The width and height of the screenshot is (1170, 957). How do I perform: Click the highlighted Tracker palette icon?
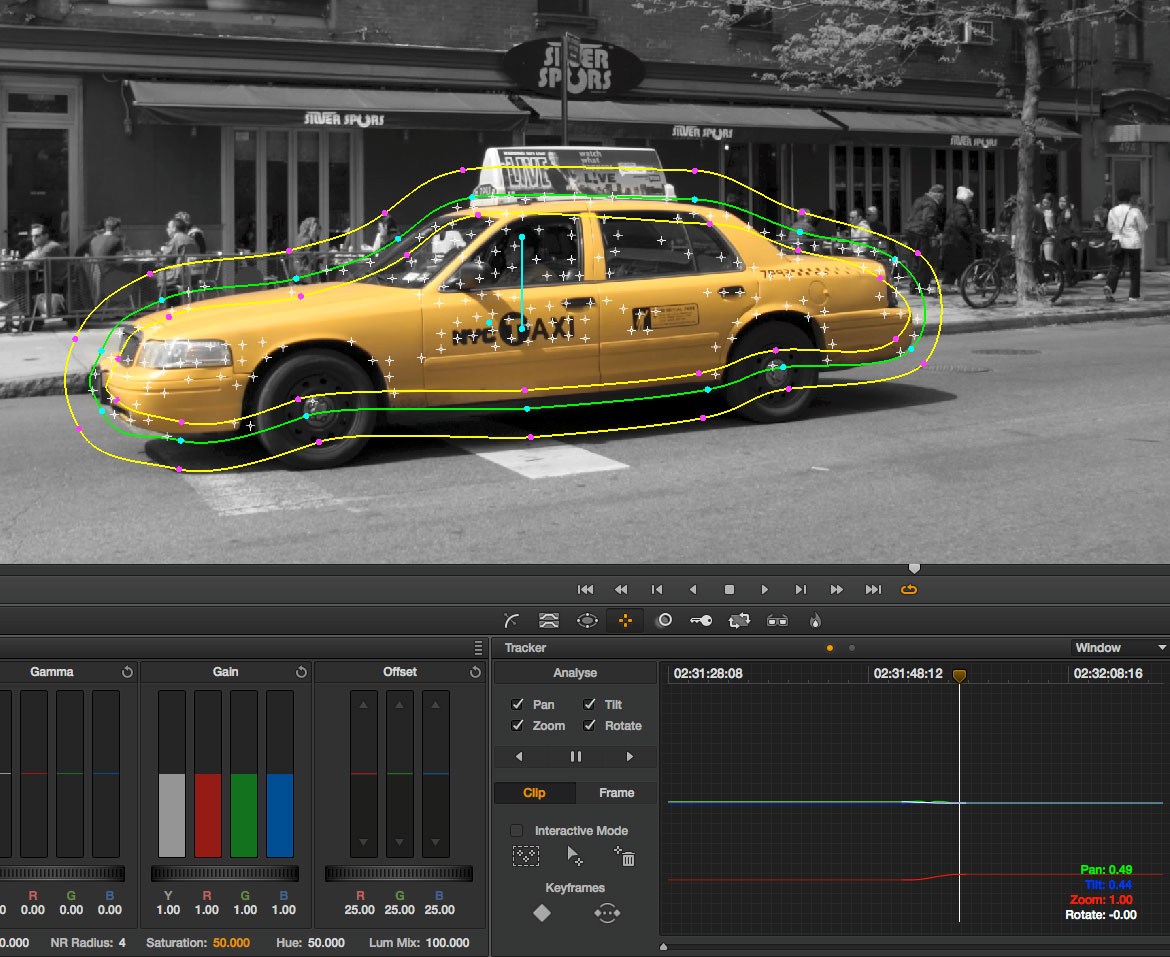625,620
